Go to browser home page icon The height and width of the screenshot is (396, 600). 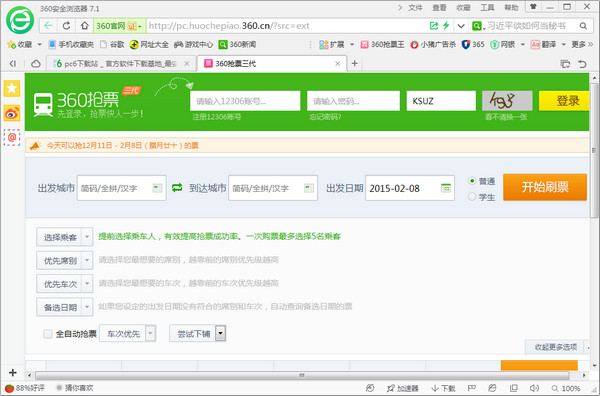(x=85, y=26)
